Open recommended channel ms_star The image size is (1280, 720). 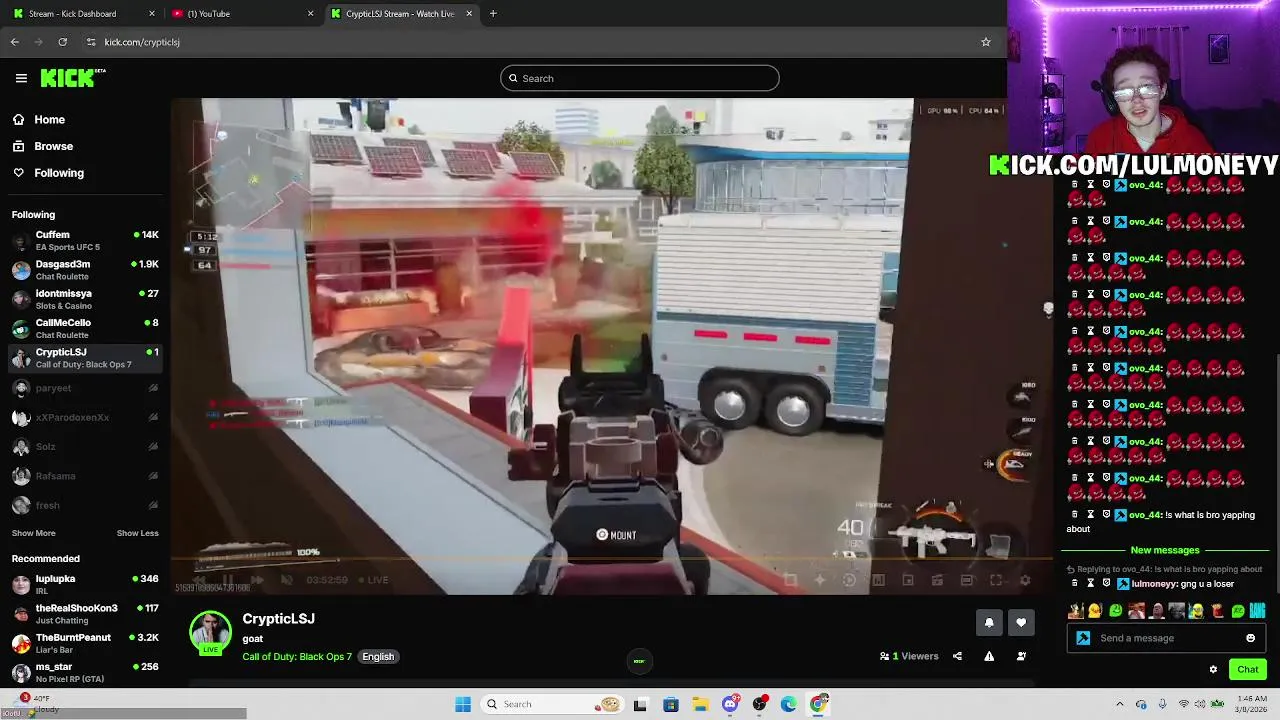coord(85,672)
